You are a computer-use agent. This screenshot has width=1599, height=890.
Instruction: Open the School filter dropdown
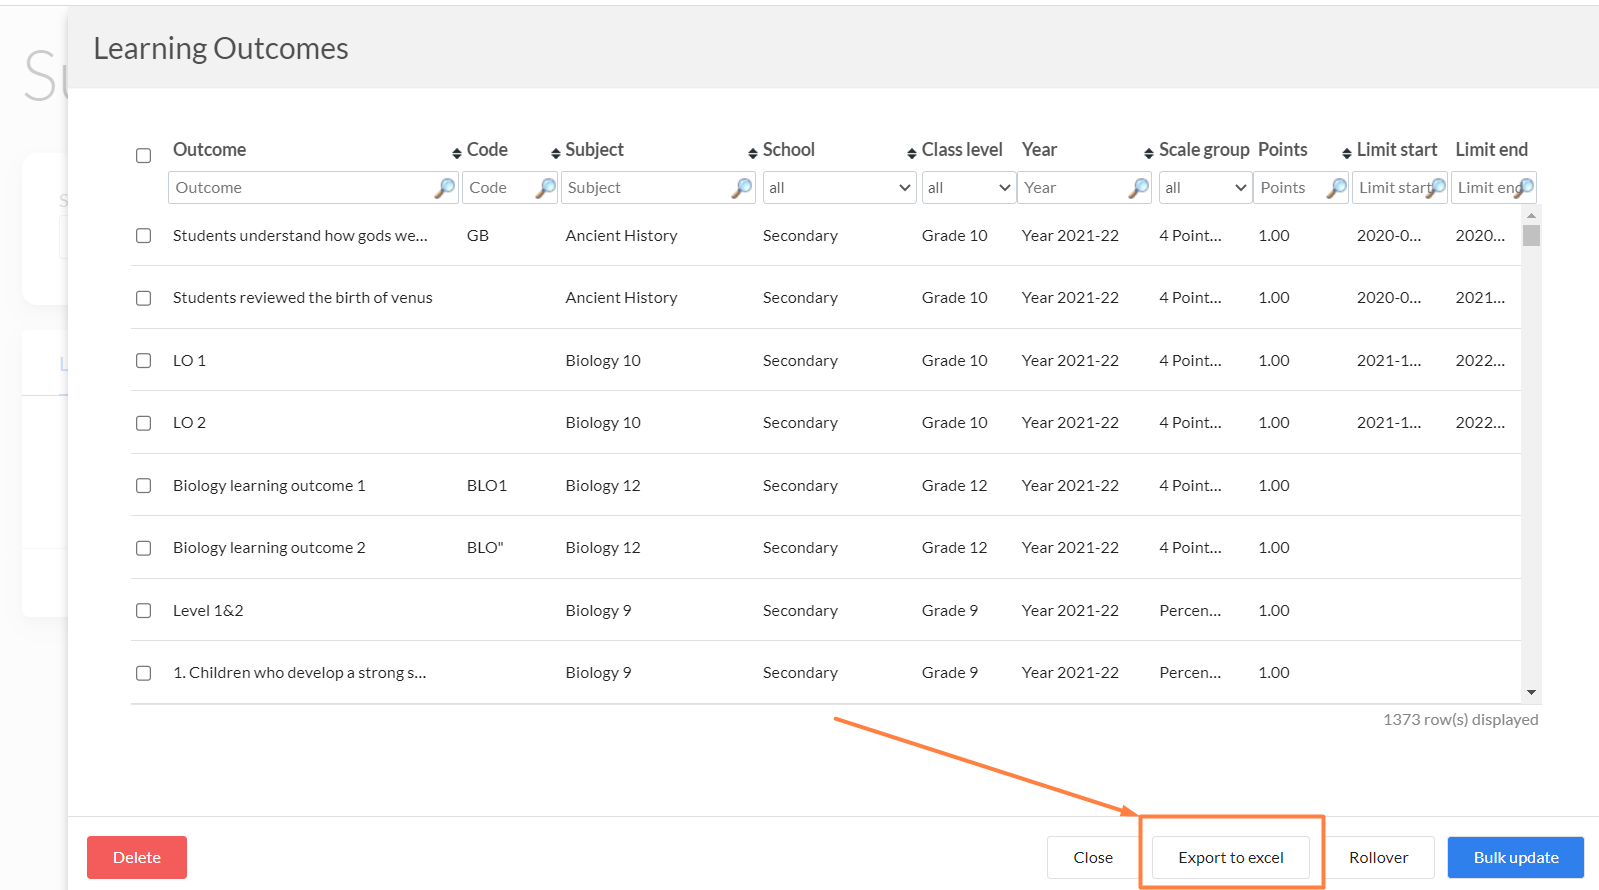pyautogui.click(x=839, y=188)
